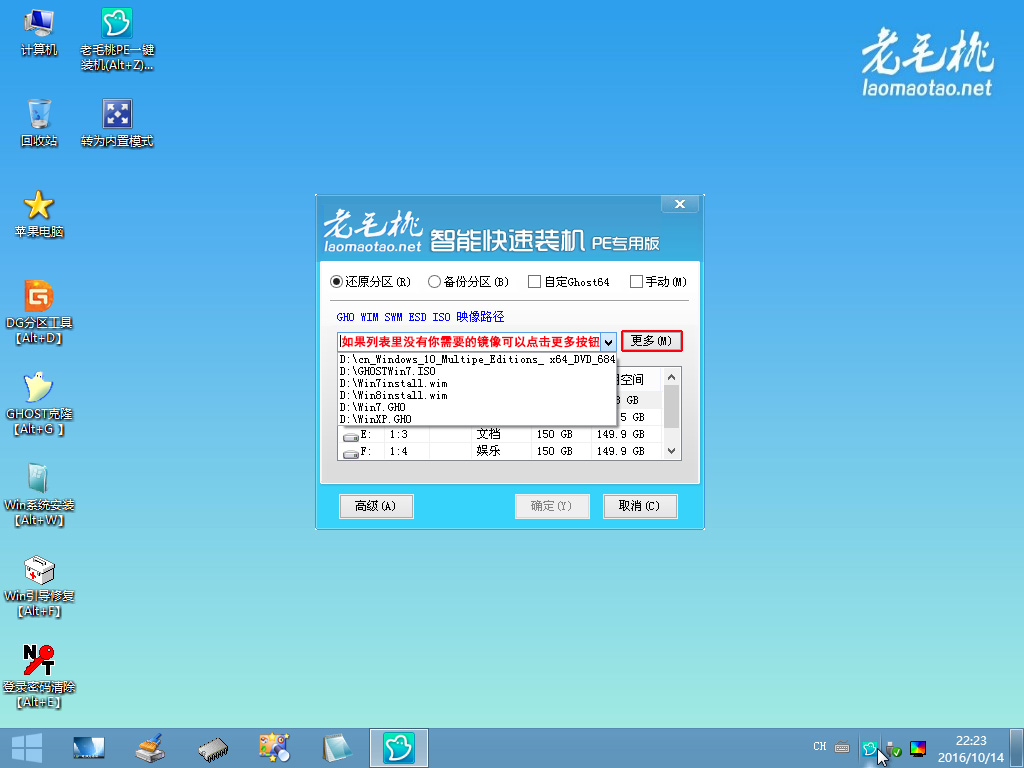Pick D:\Win8install.wim in the dropdown list
1024x768 pixels.
[477, 395]
